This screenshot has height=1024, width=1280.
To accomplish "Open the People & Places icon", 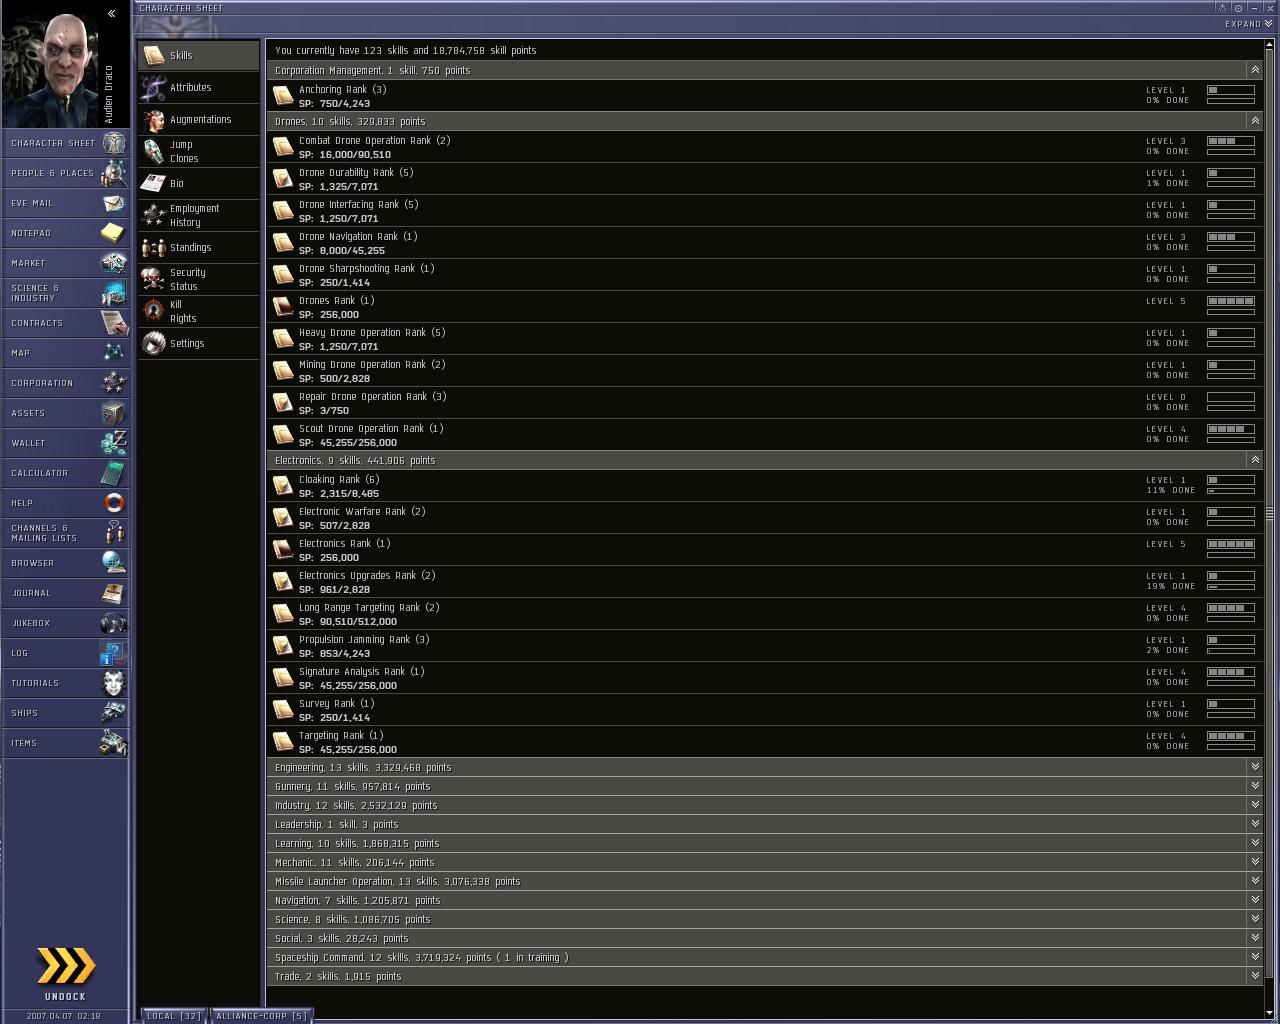I will (x=114, y=173).
